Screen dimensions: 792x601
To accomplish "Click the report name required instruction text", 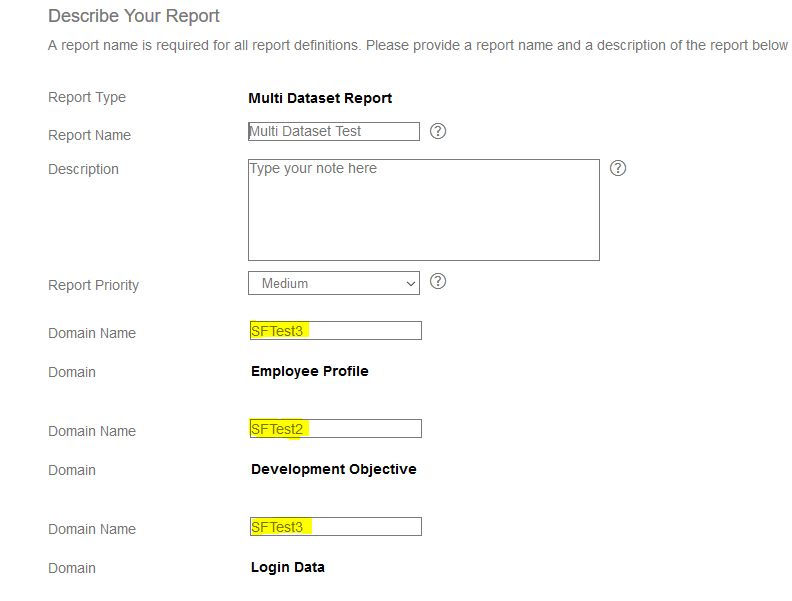I will point(418,45).
